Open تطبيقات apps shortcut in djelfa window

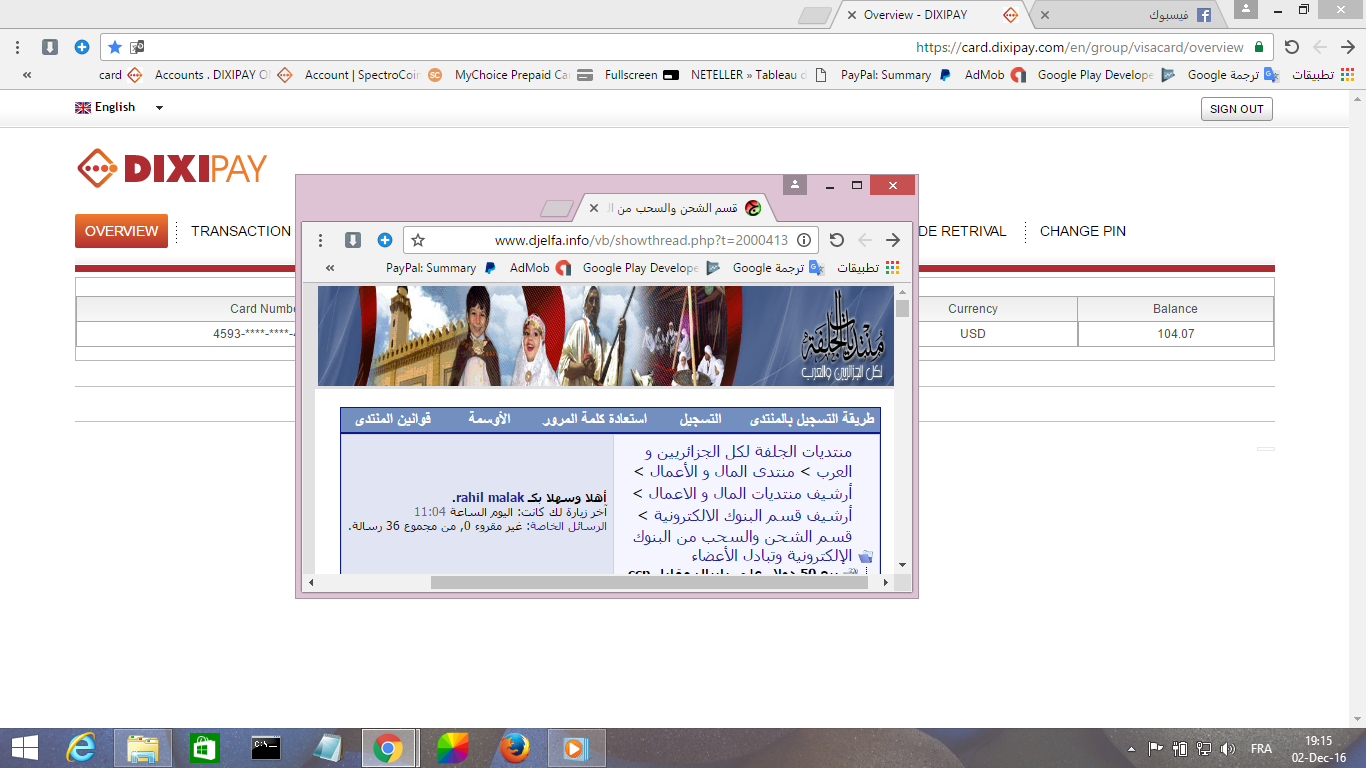(x=868, y=268)
